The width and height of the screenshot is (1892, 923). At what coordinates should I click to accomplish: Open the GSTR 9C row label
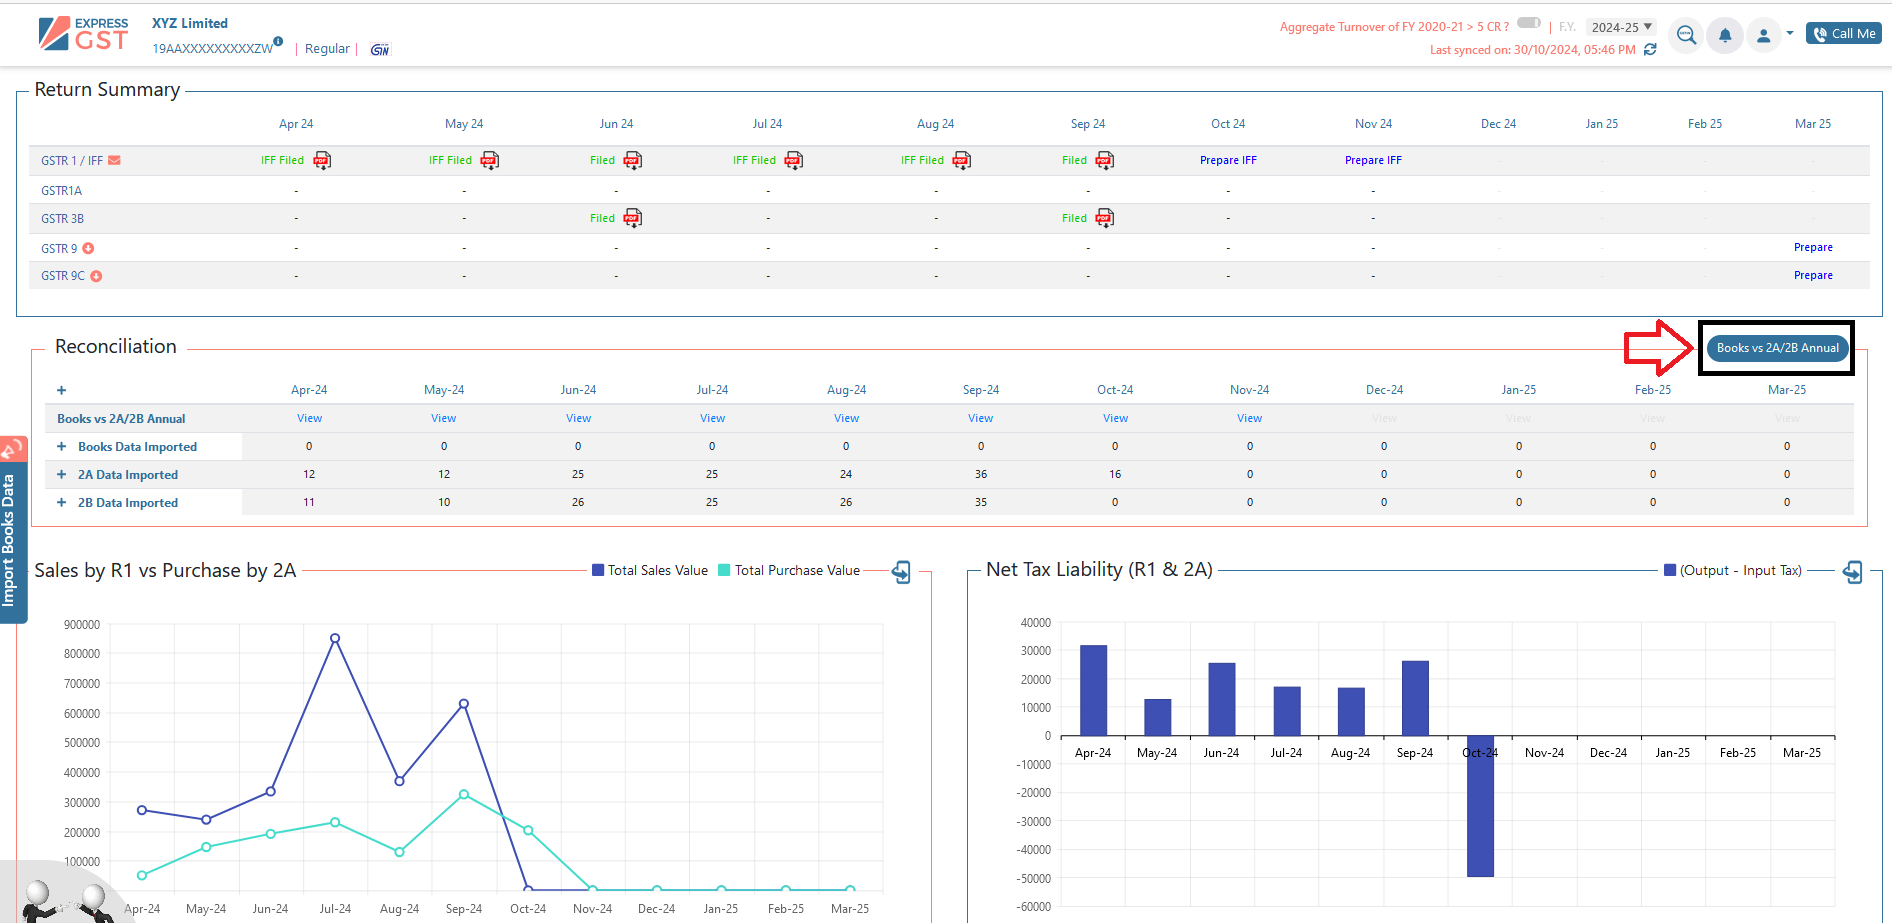pos(63,276)
